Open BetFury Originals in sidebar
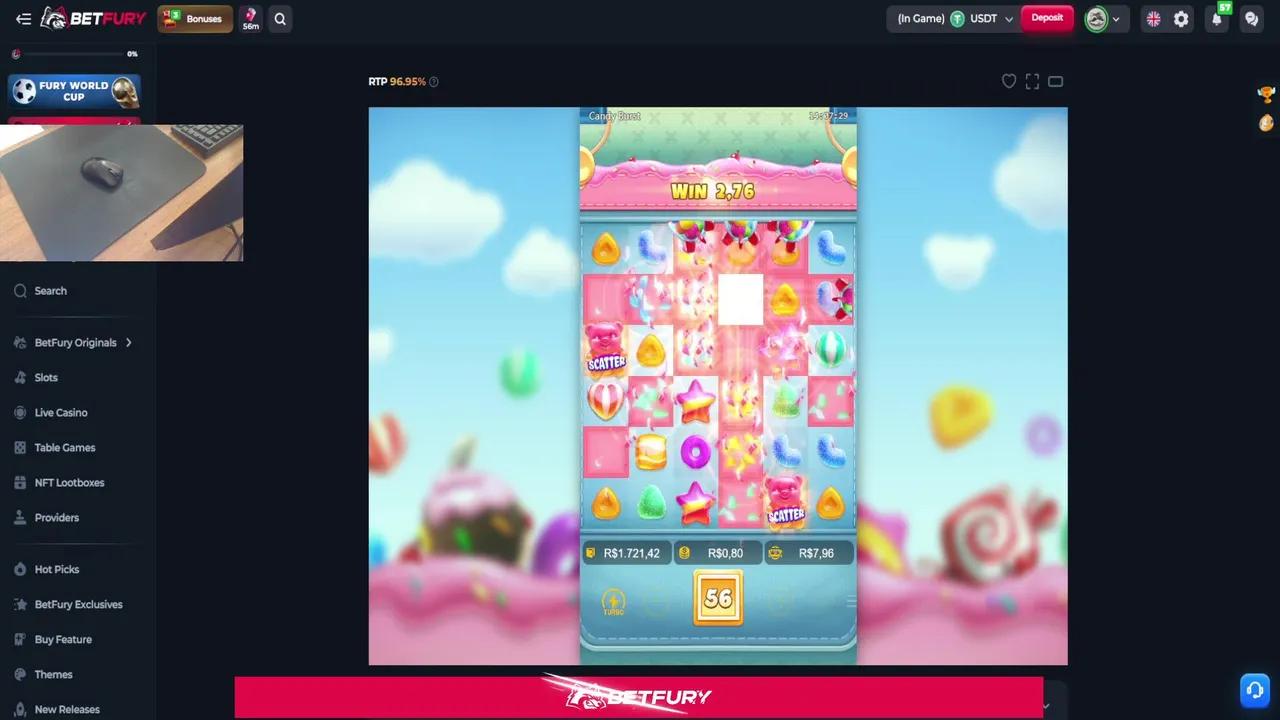Image resolution: width=1280 pixels, height=720 pixels. (75, 343)
